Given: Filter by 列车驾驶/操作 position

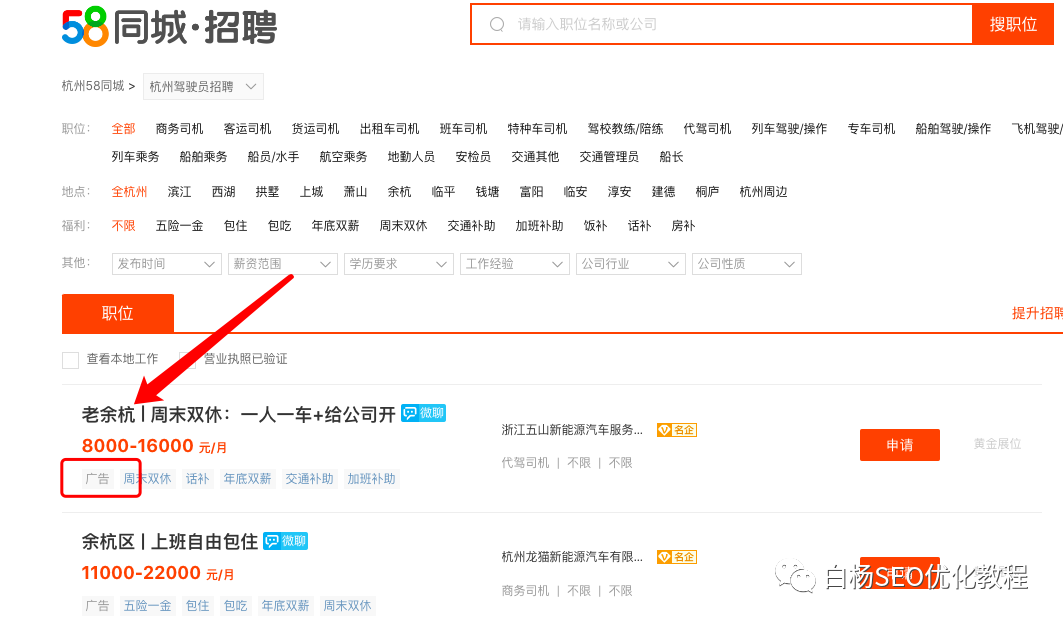Looking at the screenshot, I should (789, 129).
